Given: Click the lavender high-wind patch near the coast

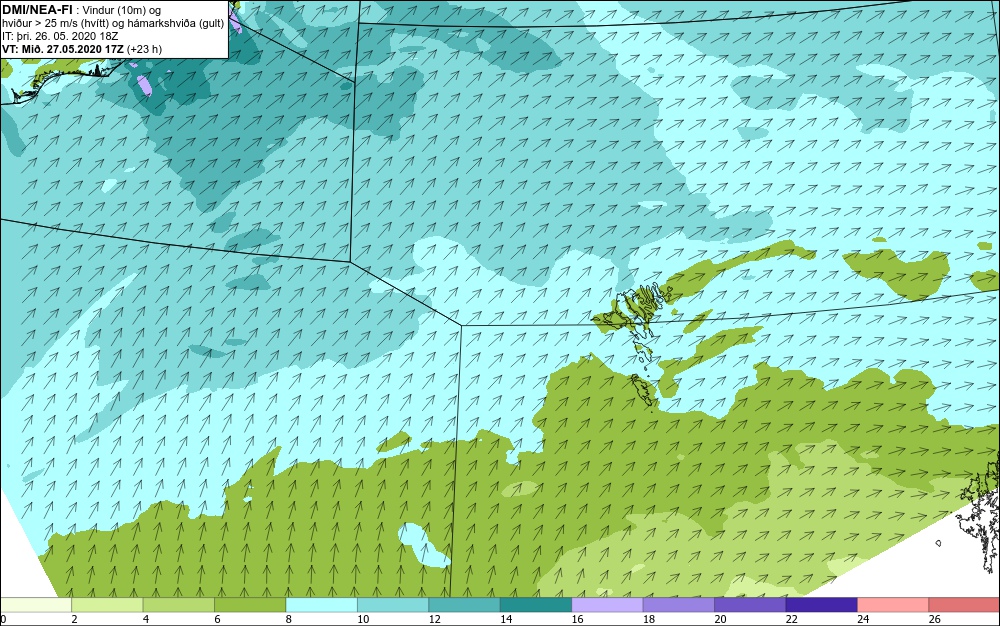Looking at the screenshot, I should click(x=145, y=85).
